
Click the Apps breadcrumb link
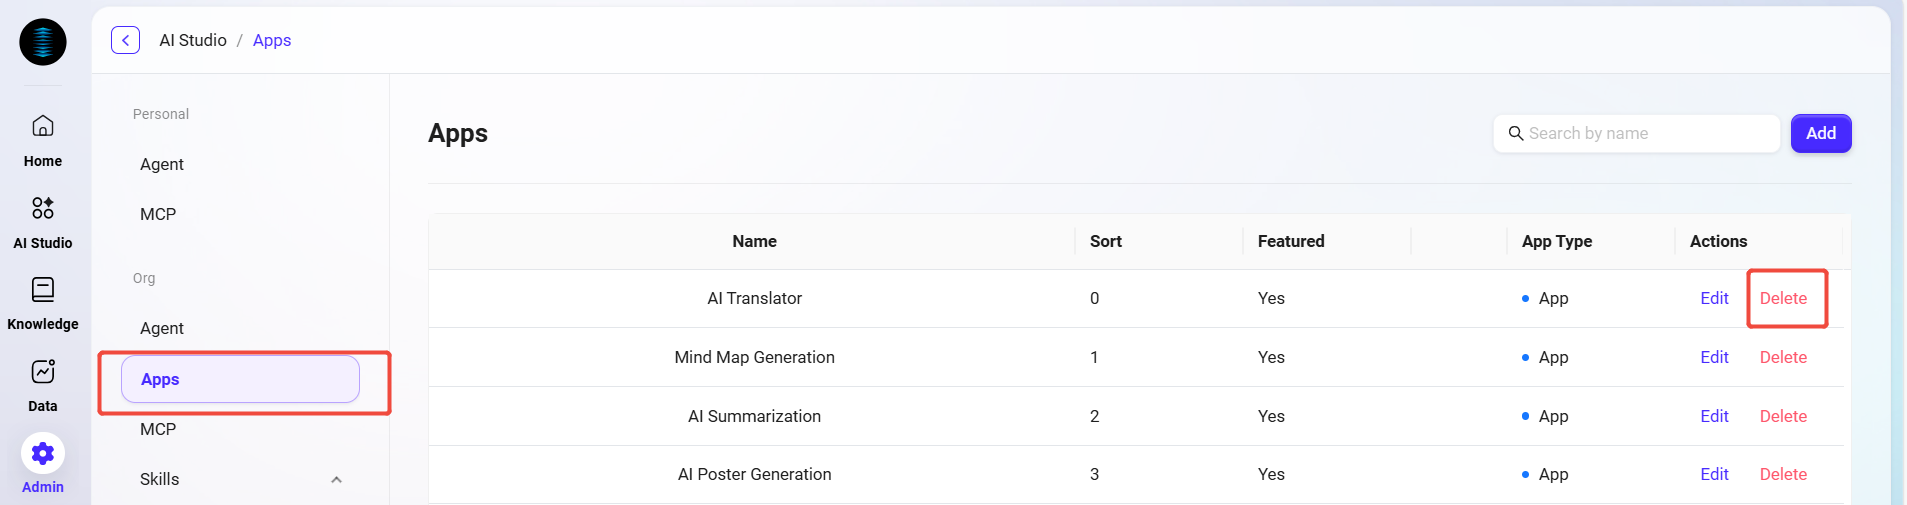point(272,40)
